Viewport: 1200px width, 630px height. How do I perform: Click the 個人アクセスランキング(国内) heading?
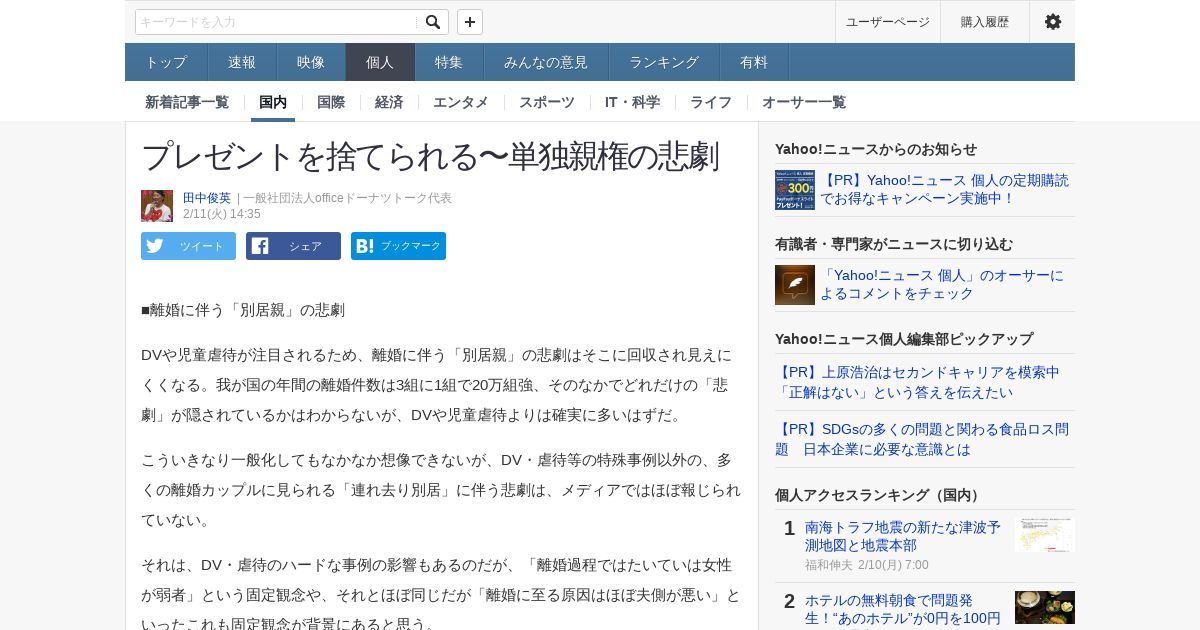[x=880, y=495]
